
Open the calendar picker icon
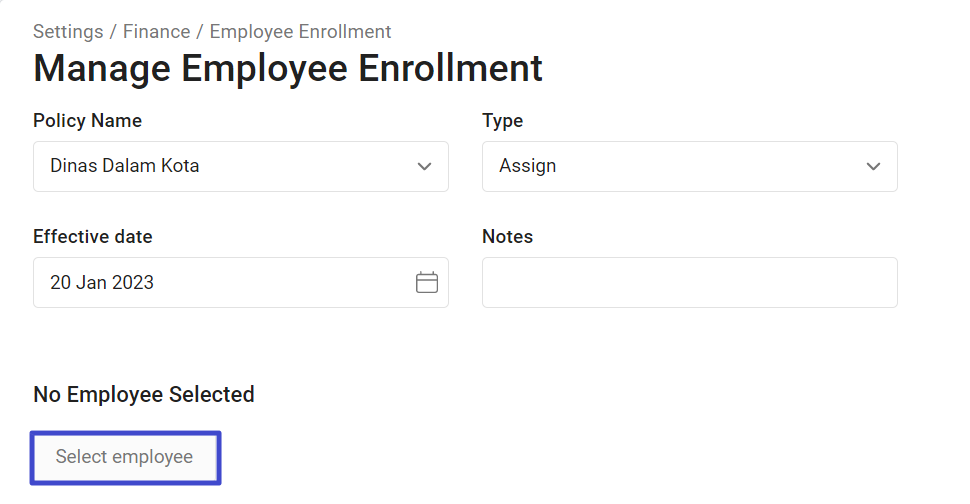pyautogui.click(x=426, y=283)
